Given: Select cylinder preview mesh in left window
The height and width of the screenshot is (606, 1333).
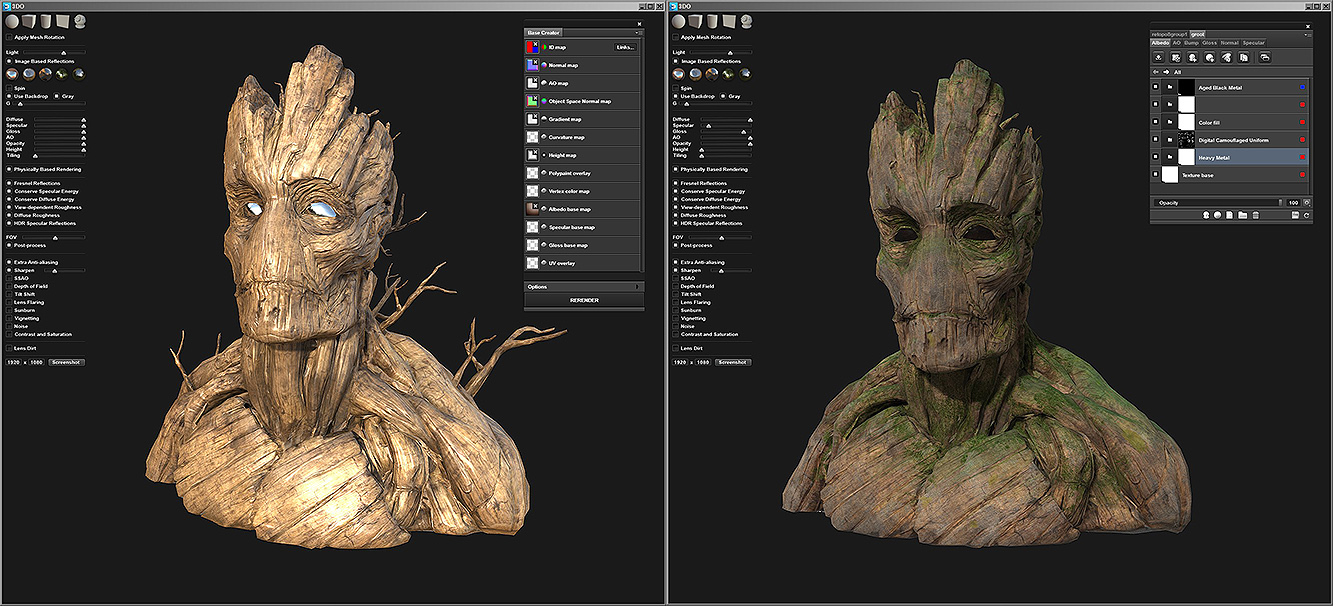Looking at the screenshot, I should pyautogui.click(x=46, y=21).
